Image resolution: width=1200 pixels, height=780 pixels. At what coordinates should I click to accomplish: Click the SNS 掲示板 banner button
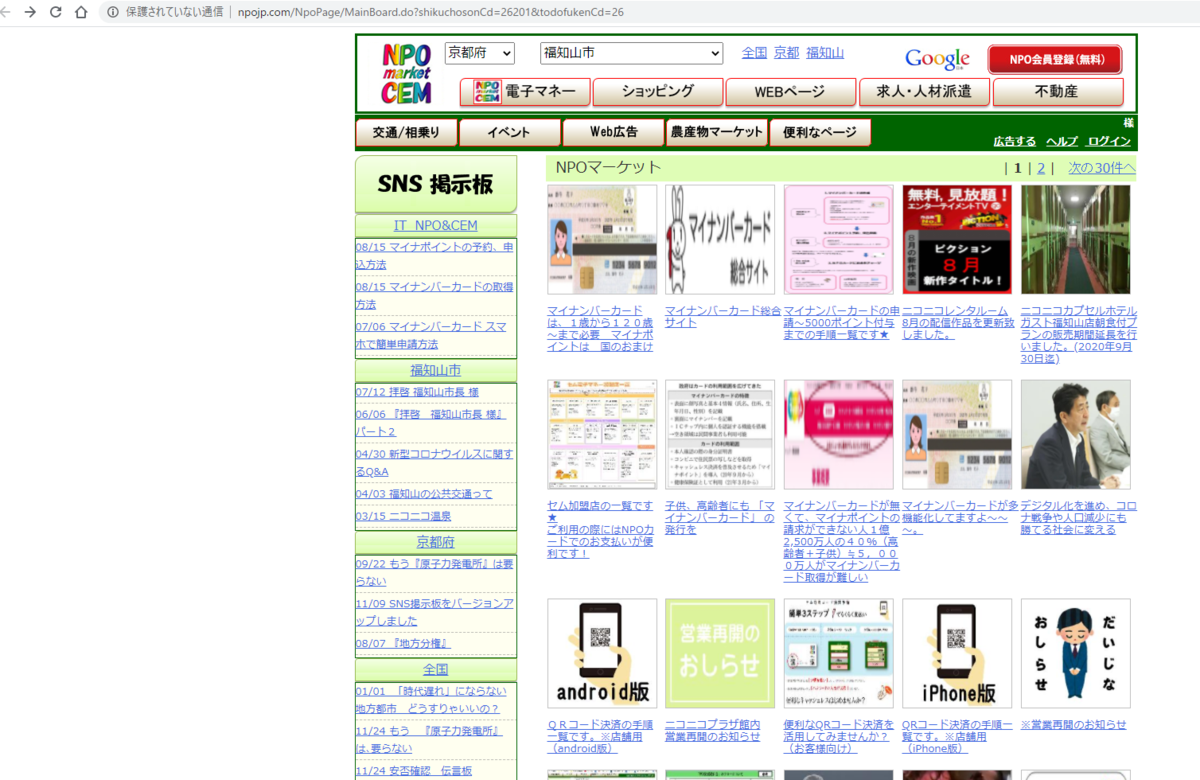[436, 184]
